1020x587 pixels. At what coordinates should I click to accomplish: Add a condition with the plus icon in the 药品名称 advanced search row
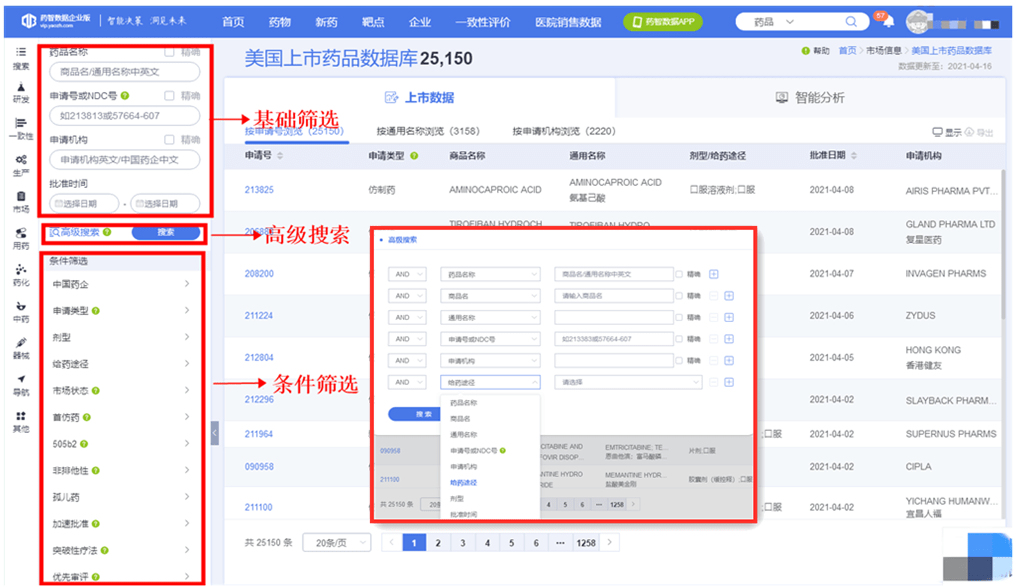pos(714,274)
